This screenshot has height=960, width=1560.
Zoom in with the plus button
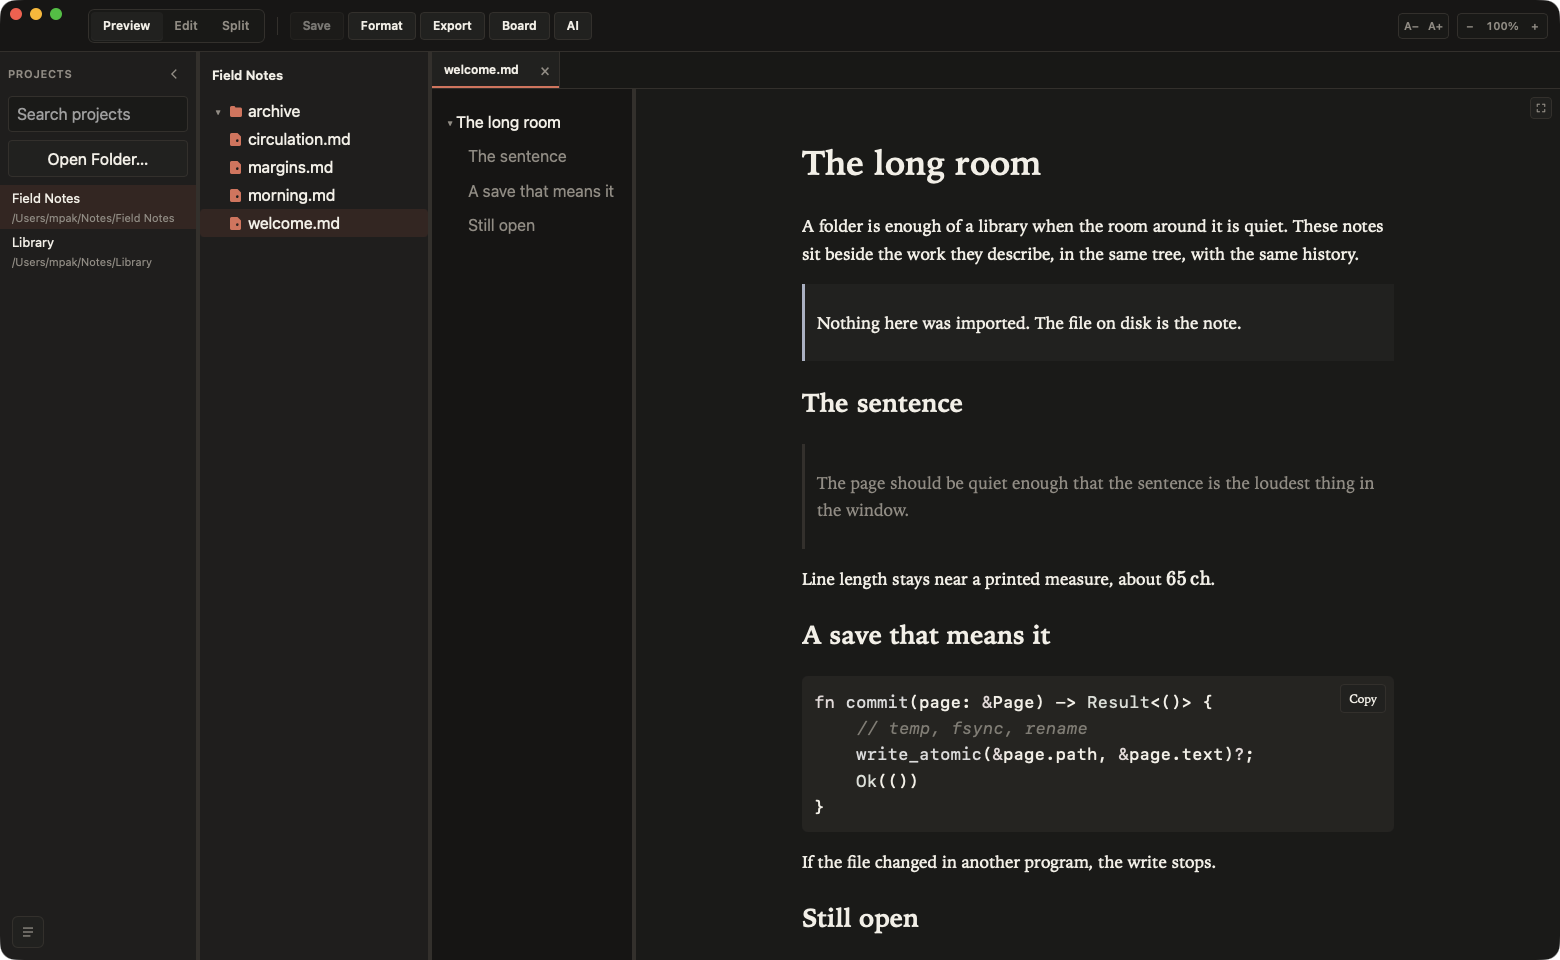(1535, 26)
